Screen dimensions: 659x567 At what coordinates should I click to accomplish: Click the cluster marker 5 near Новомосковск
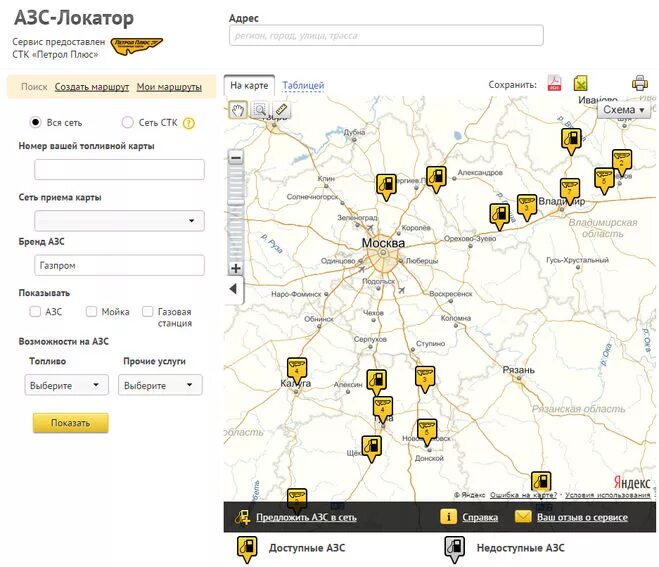(427, 432)
